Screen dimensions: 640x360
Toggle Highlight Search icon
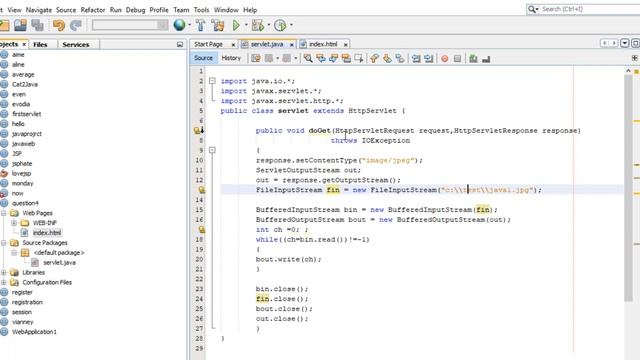[x=346, y=59]
